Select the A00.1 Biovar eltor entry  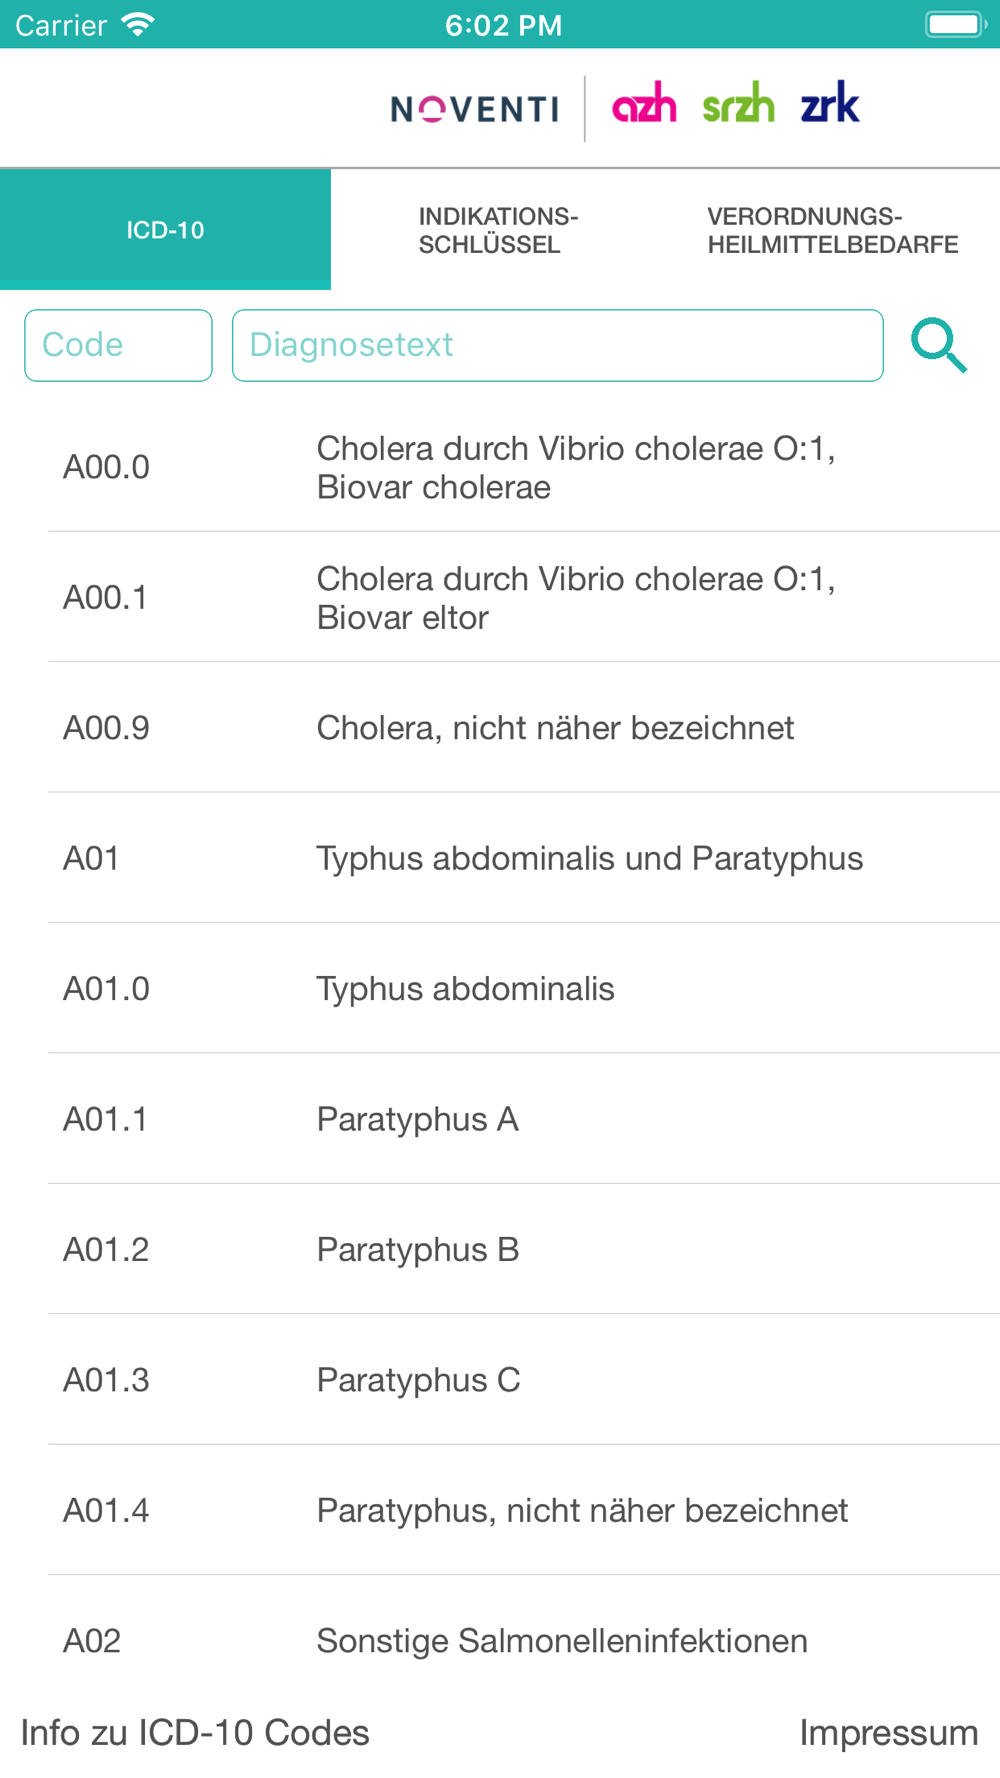point(524,597)
